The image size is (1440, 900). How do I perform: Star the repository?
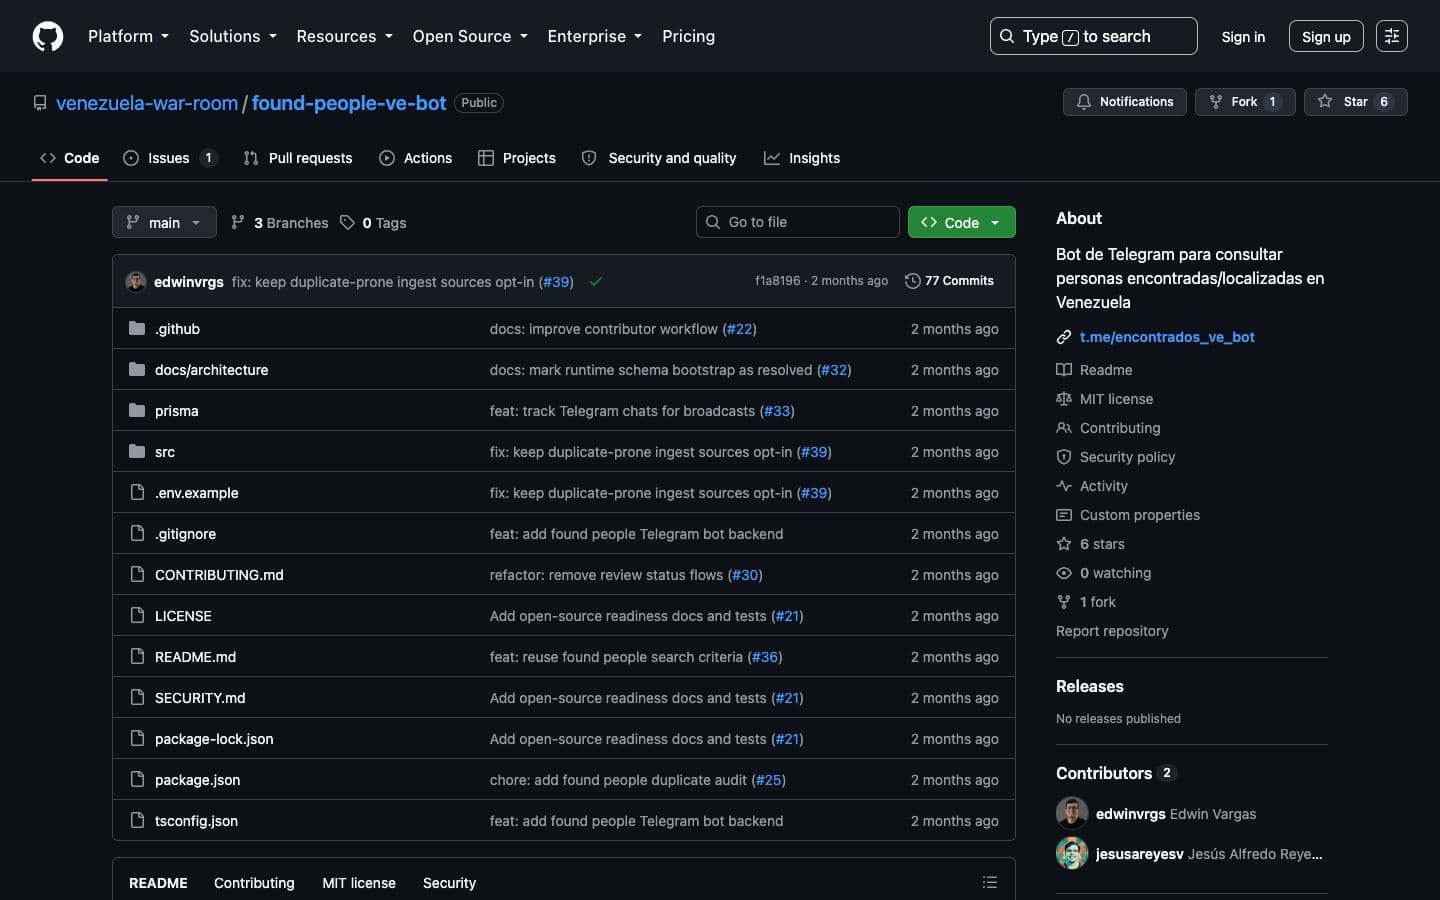(1355, 102)
